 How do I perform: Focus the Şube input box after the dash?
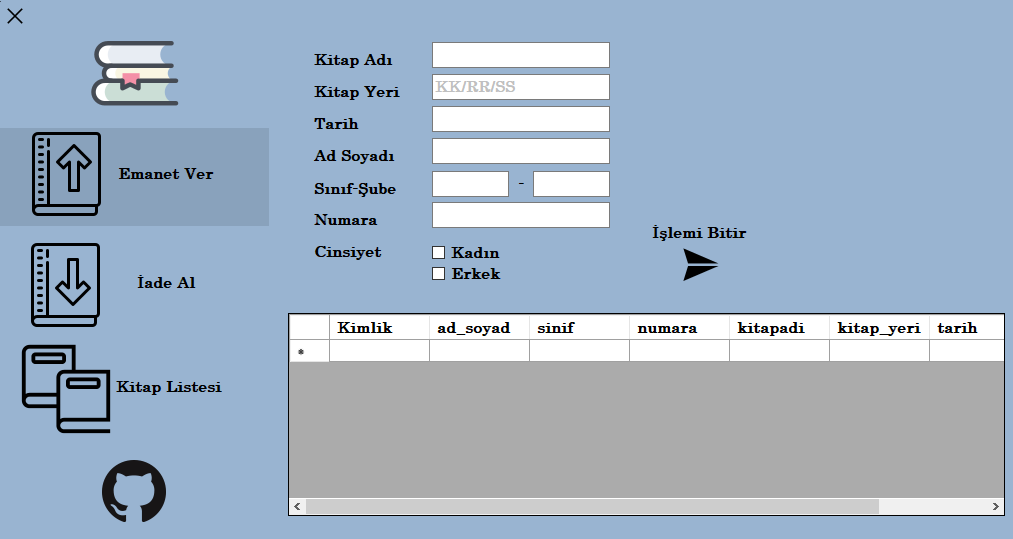[571, 184]
